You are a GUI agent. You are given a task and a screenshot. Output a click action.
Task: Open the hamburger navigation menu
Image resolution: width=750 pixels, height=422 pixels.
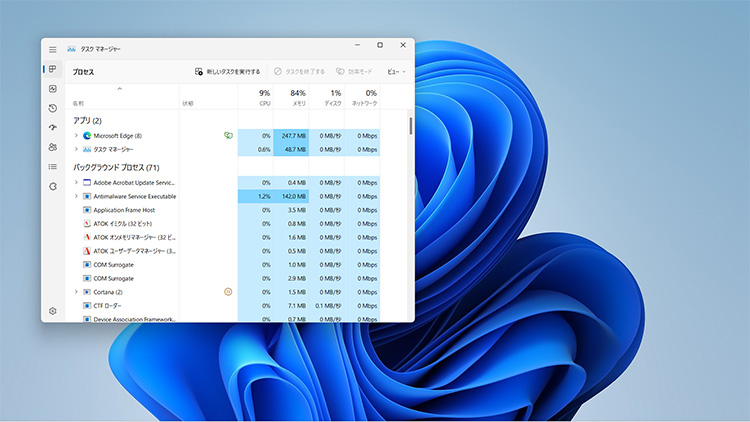(x=53, y=48)
